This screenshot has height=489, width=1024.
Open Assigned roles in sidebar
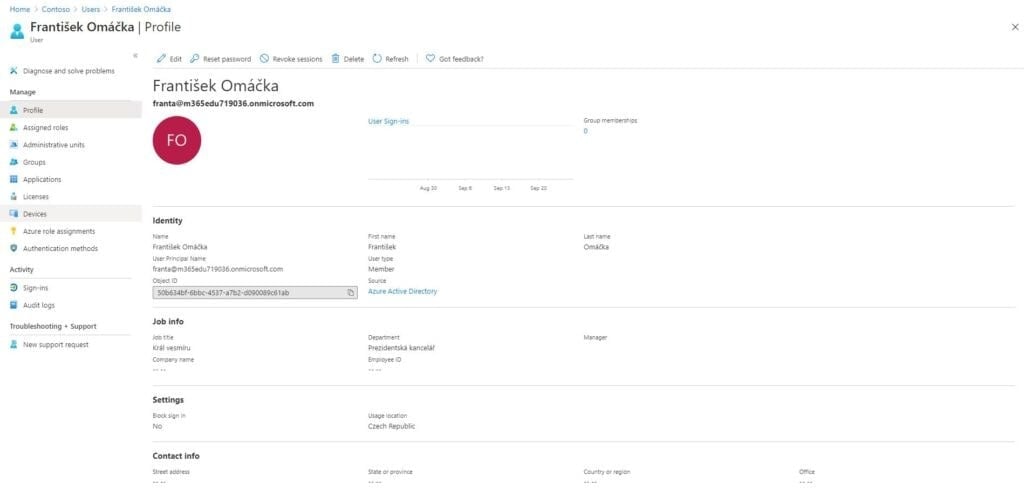click(45, 128)
